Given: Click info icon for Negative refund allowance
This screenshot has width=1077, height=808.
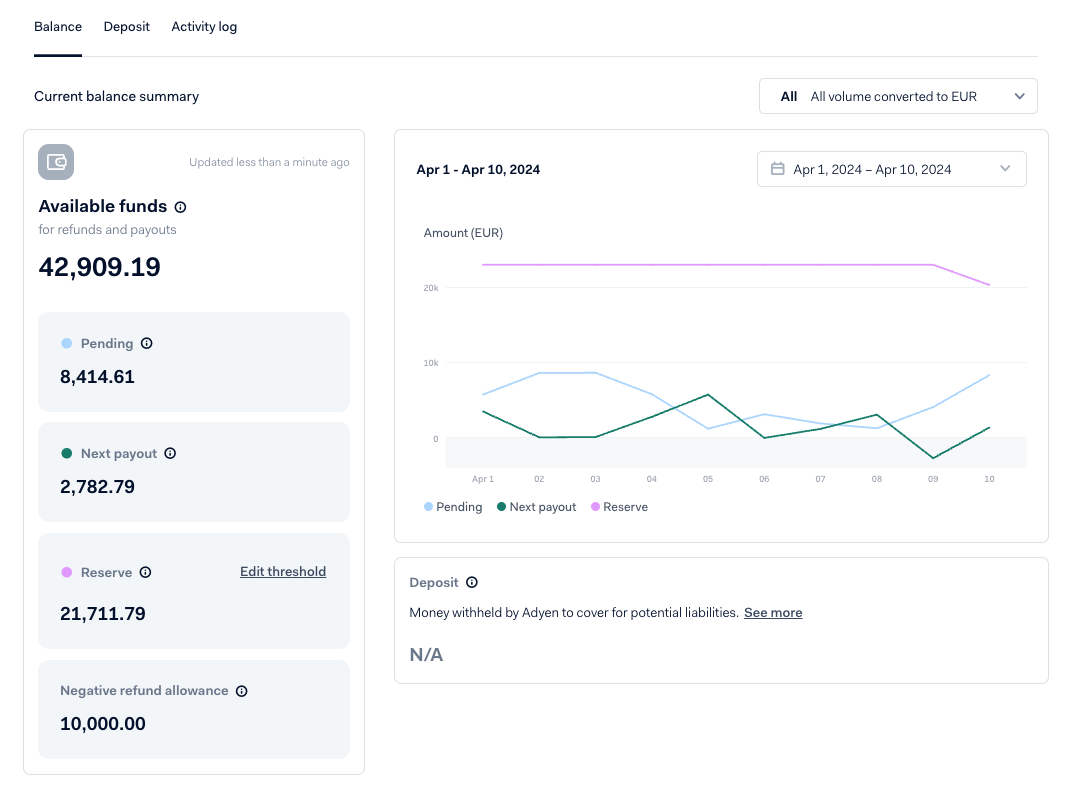Looking at the screenshot, I should [242, 691].
